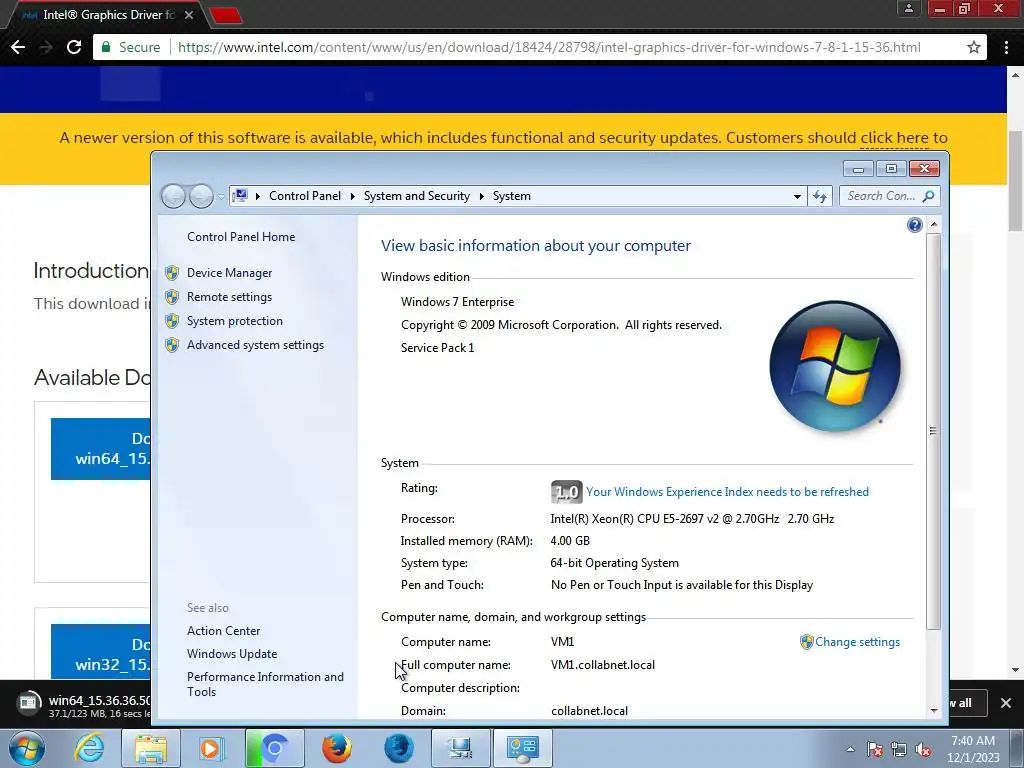Click the Control Panel back arrow button
This screenshot has height=768, width=1024.
(173, 196)
